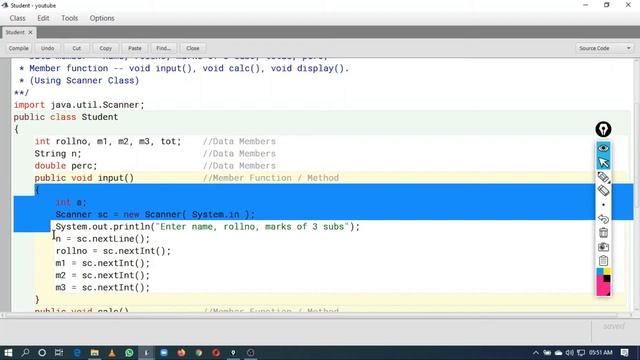Open the Tools menu
The image size is (640, 360).
click(x=69, y=18)
